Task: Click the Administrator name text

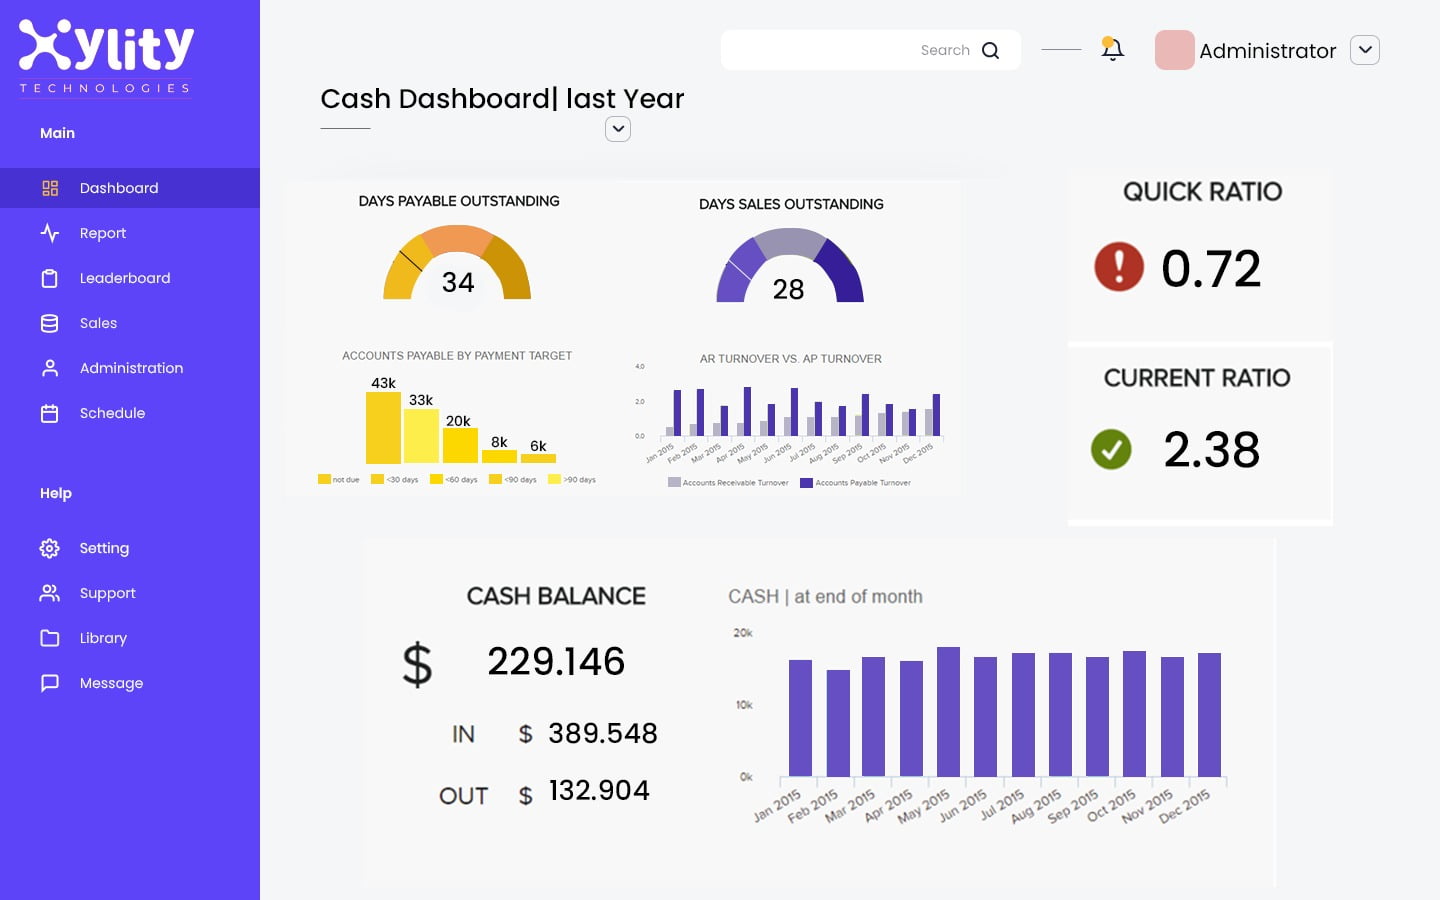Action: [x=1267, y=50]
